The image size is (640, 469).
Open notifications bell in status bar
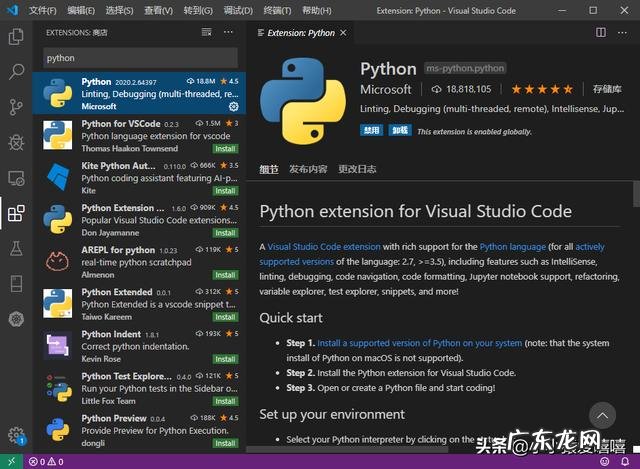[x=625, y=462]
